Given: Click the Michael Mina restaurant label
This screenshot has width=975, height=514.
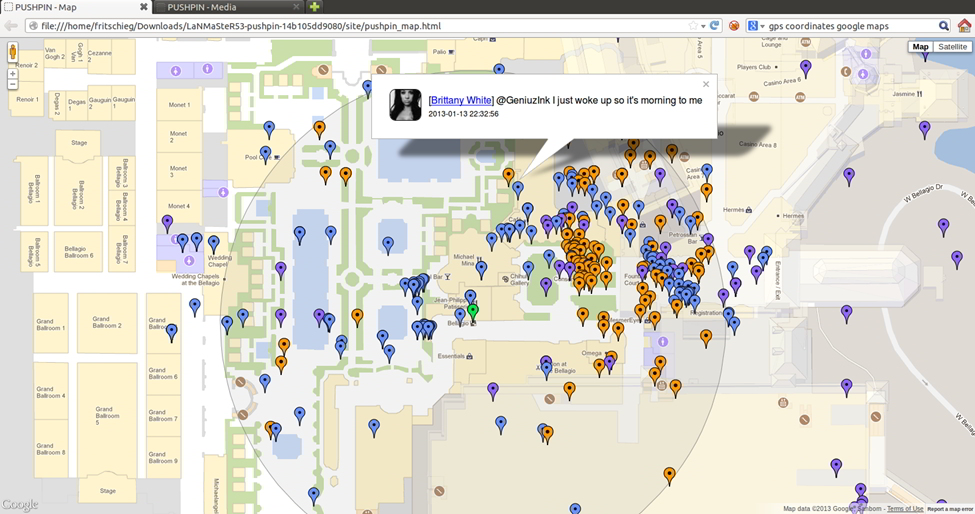Looking at the screenshot, I should click(x=464, y=260).
